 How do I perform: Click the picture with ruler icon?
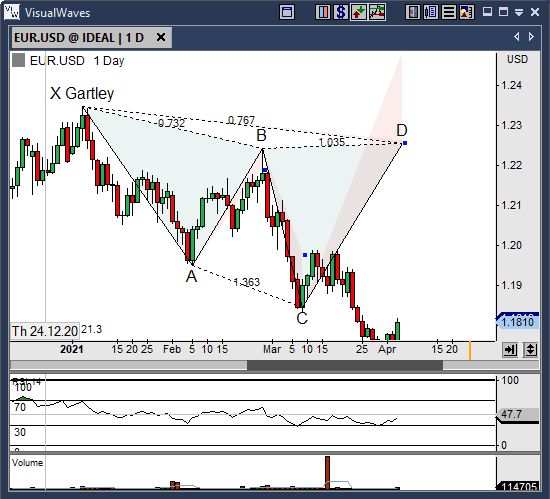(467, 13)
